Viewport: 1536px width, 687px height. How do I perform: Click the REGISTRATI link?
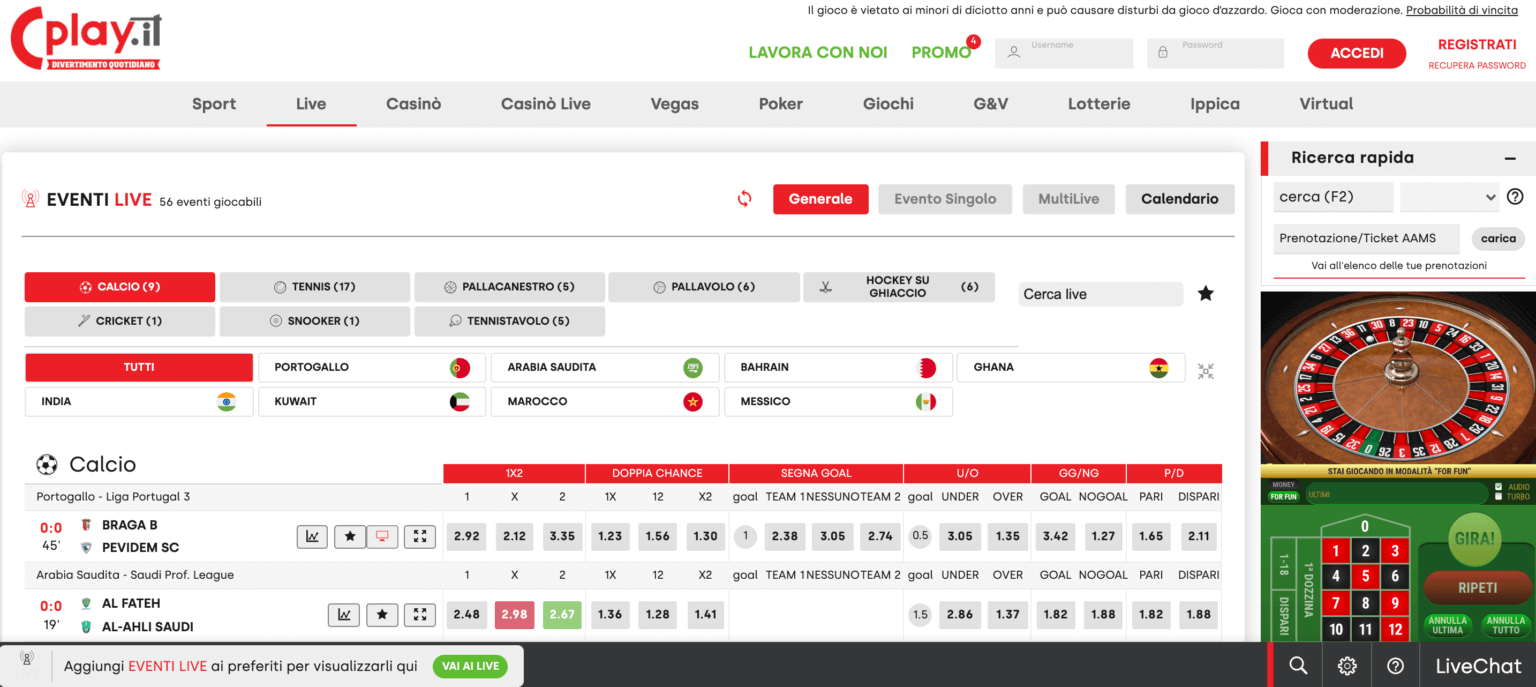point(1477,45)
